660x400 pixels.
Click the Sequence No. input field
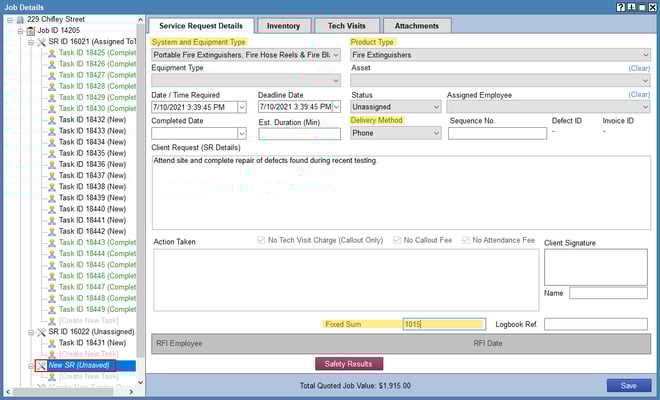coord(498,133)
